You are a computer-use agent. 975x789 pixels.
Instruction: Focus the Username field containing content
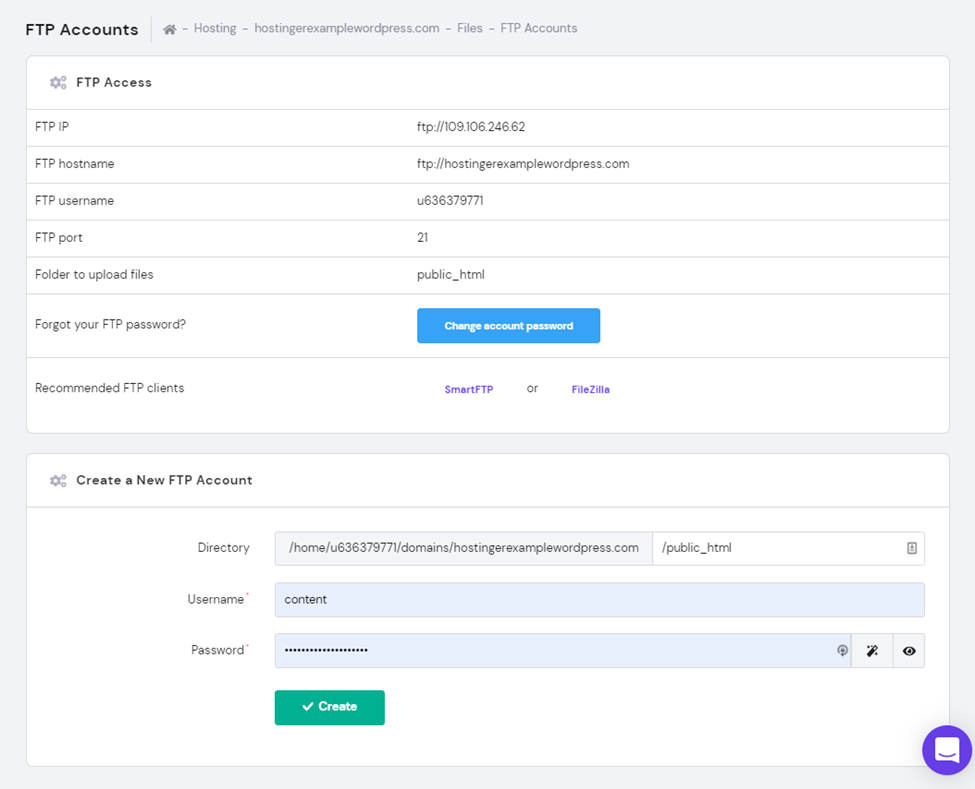pos(598,600)
